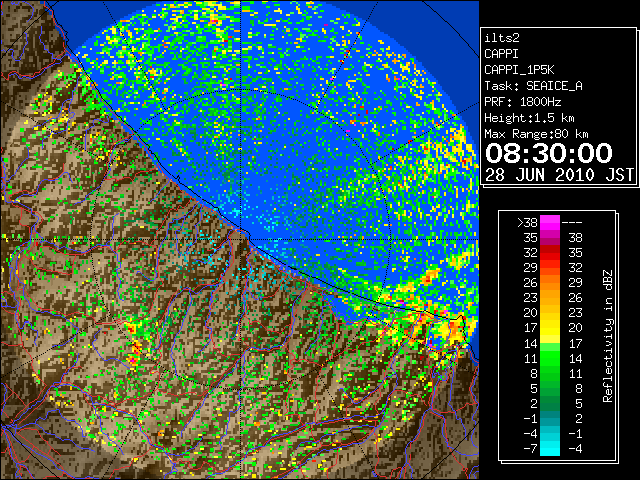
Task: Click the 'Task: SEAICE_A' line
Action: tap(533, 86)
